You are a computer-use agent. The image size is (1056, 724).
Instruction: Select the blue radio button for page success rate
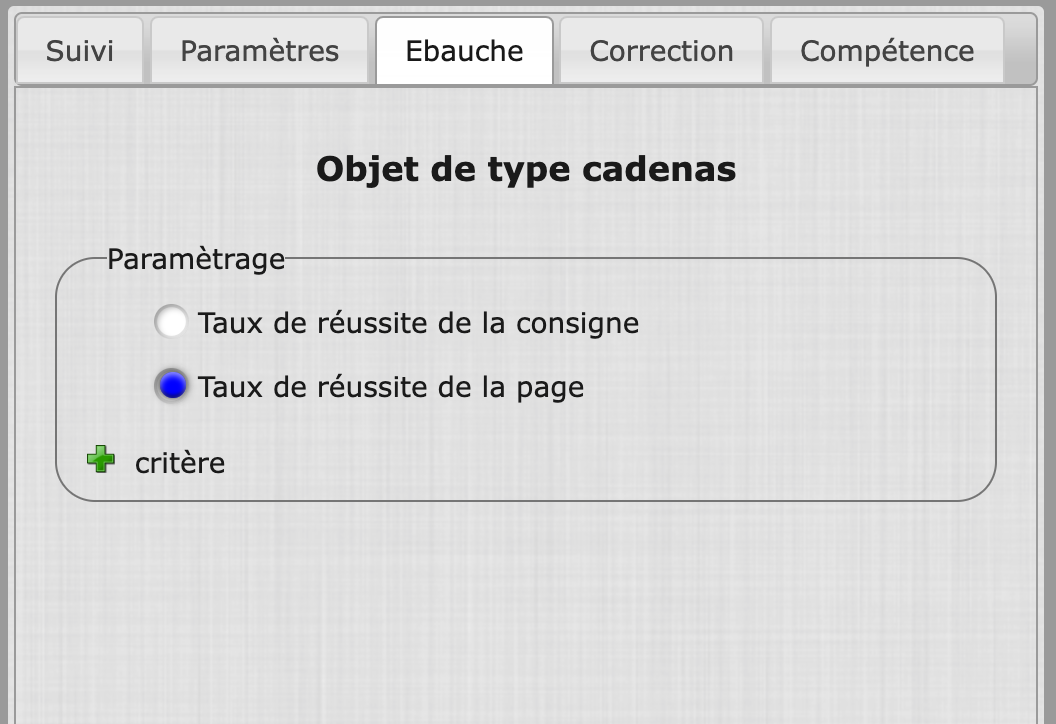(172, 386)
